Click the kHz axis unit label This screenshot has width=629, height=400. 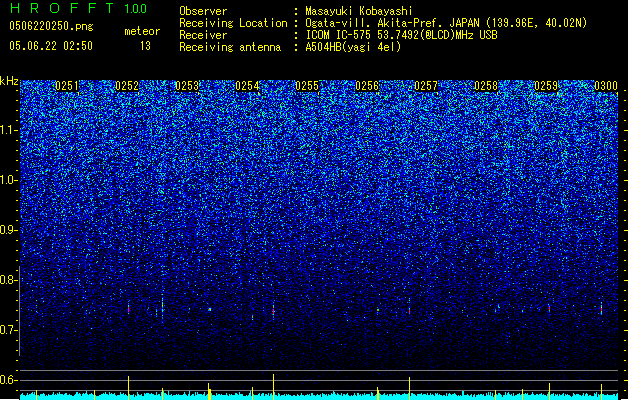pyautogui.click(x=9, y=81)
